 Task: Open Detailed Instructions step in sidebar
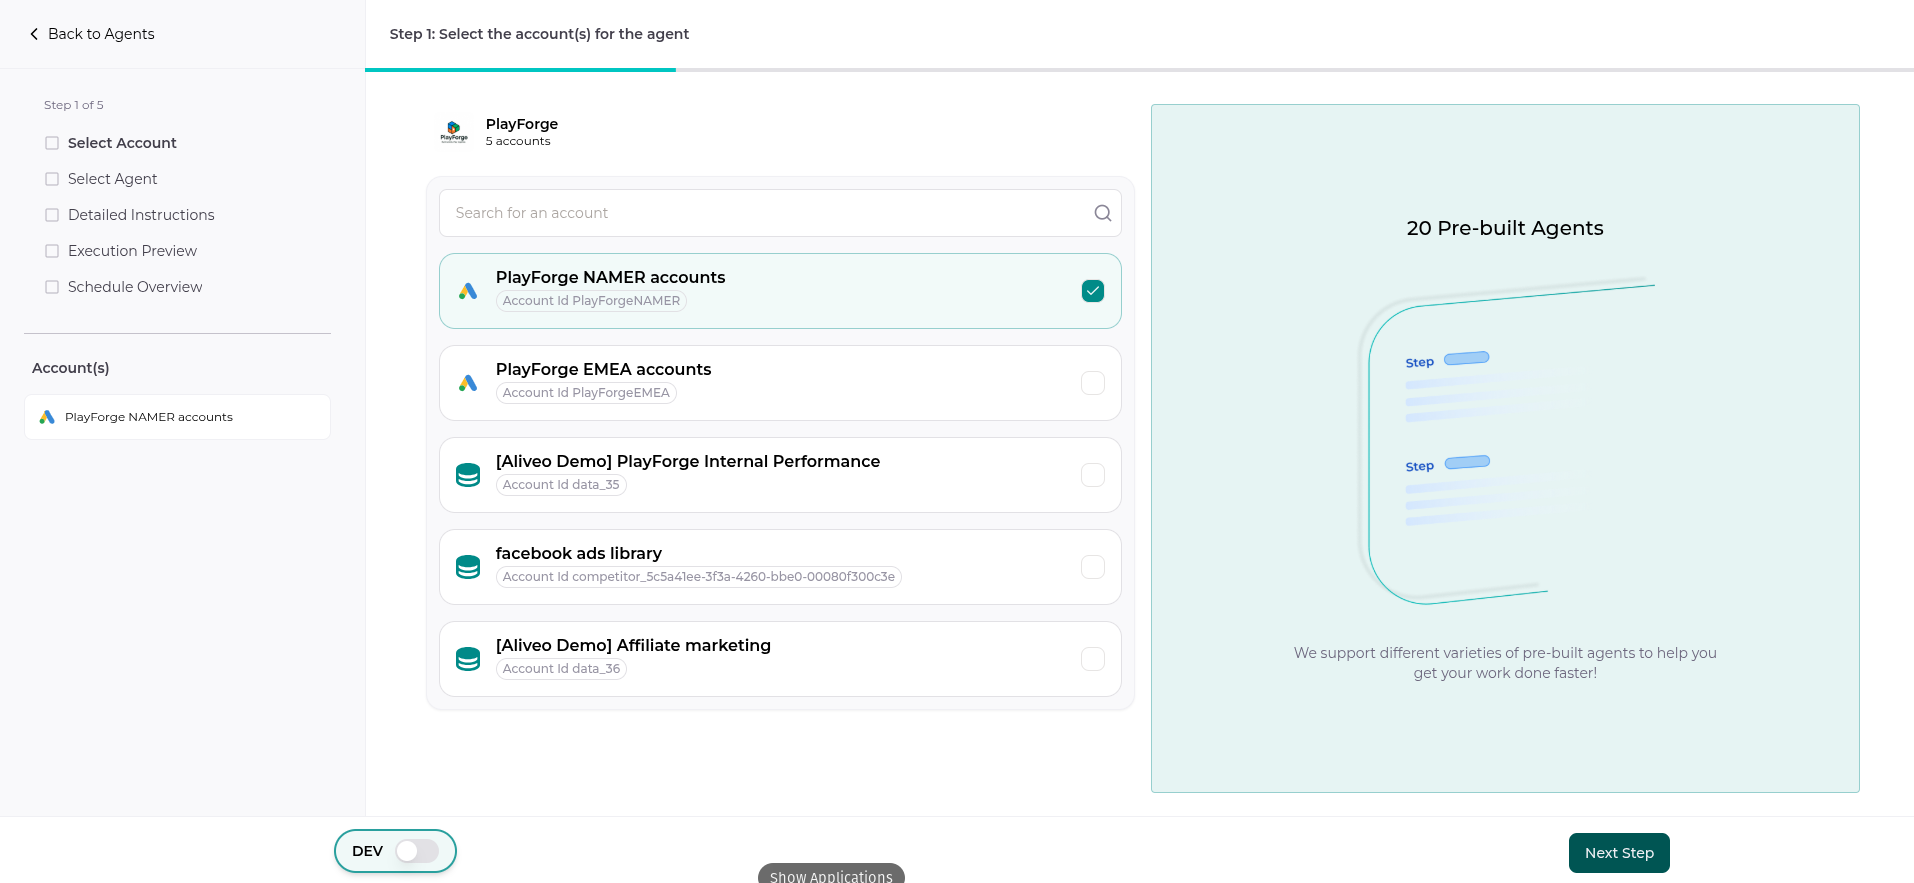pyautogui.click(x=141, y=215)
